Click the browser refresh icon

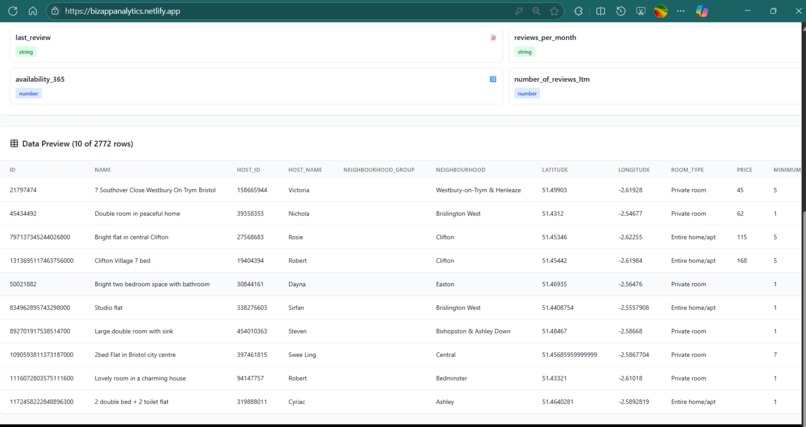pyautogui.click(x=13, y=11)
